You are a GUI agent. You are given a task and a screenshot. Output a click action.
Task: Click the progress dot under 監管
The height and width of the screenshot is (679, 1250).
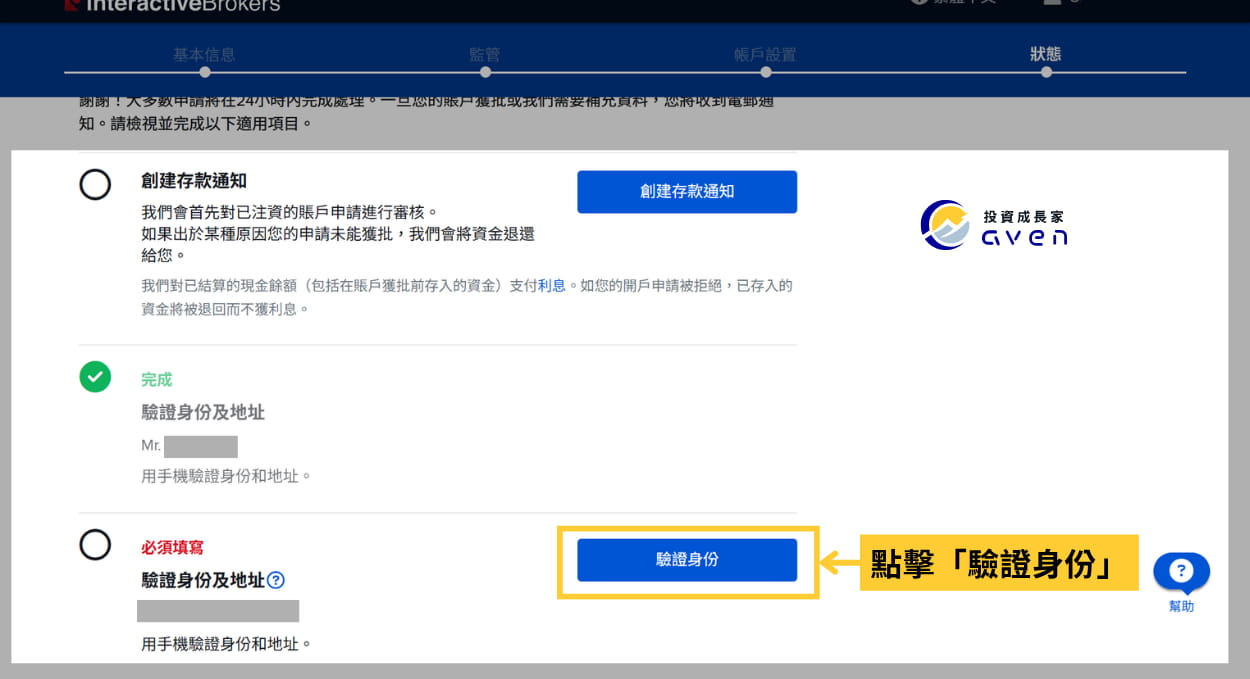click(485, 72)
